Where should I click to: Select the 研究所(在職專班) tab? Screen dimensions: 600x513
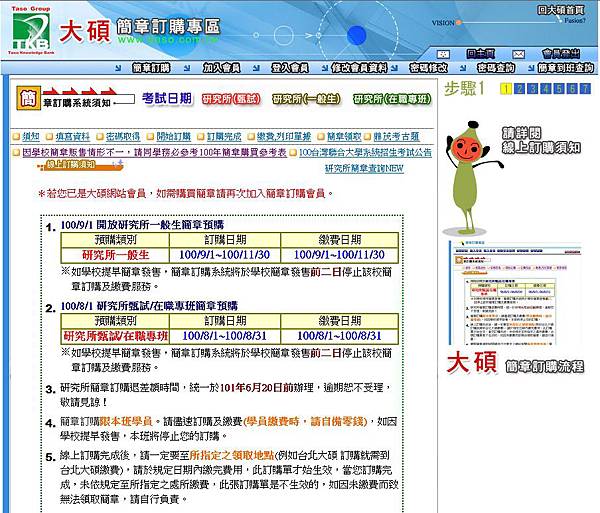click(392, 99)
